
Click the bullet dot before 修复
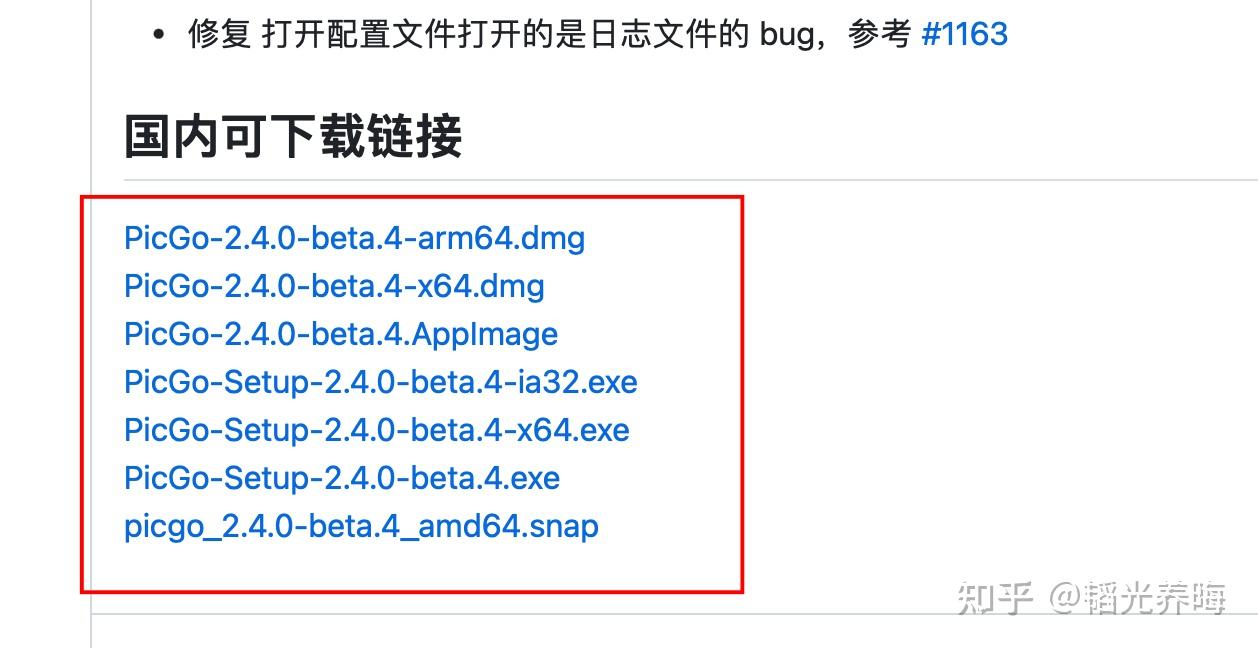point(158,35)
